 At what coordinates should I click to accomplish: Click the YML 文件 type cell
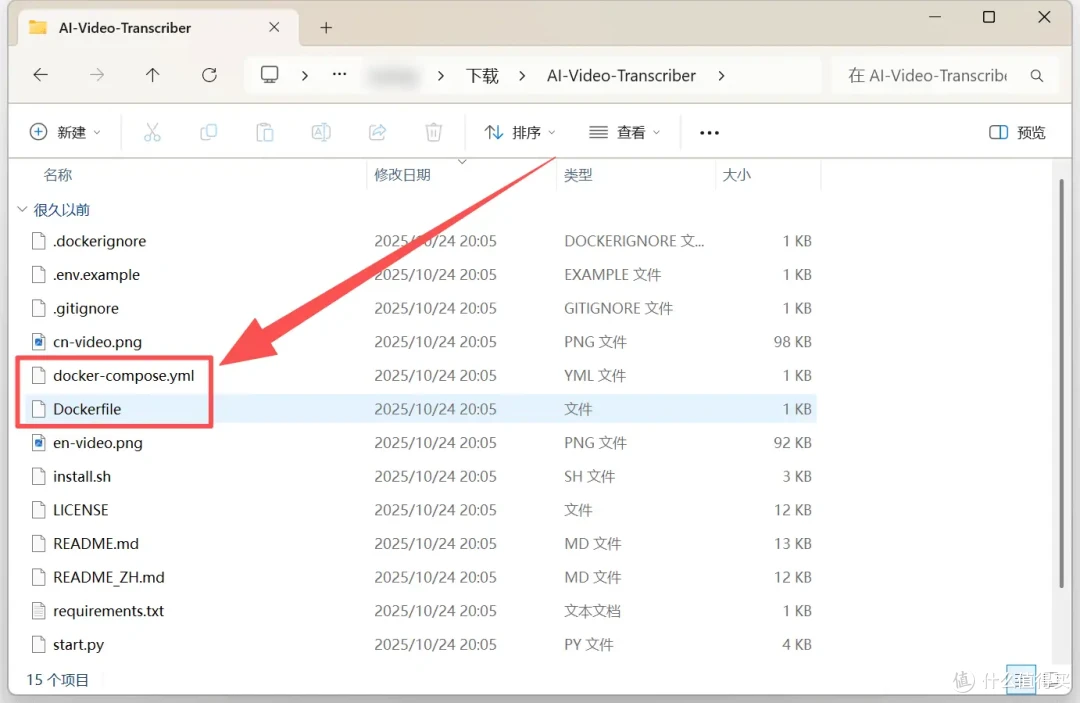594,375
